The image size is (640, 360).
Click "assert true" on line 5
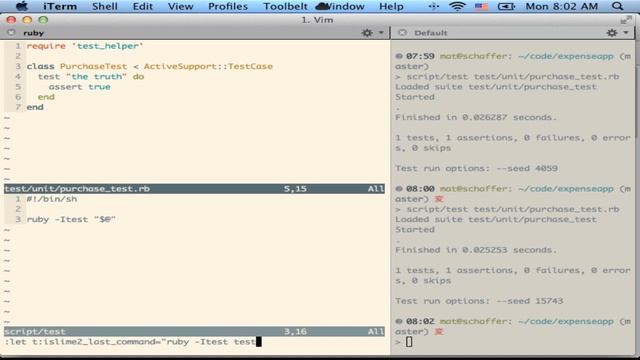click(80, 87)
